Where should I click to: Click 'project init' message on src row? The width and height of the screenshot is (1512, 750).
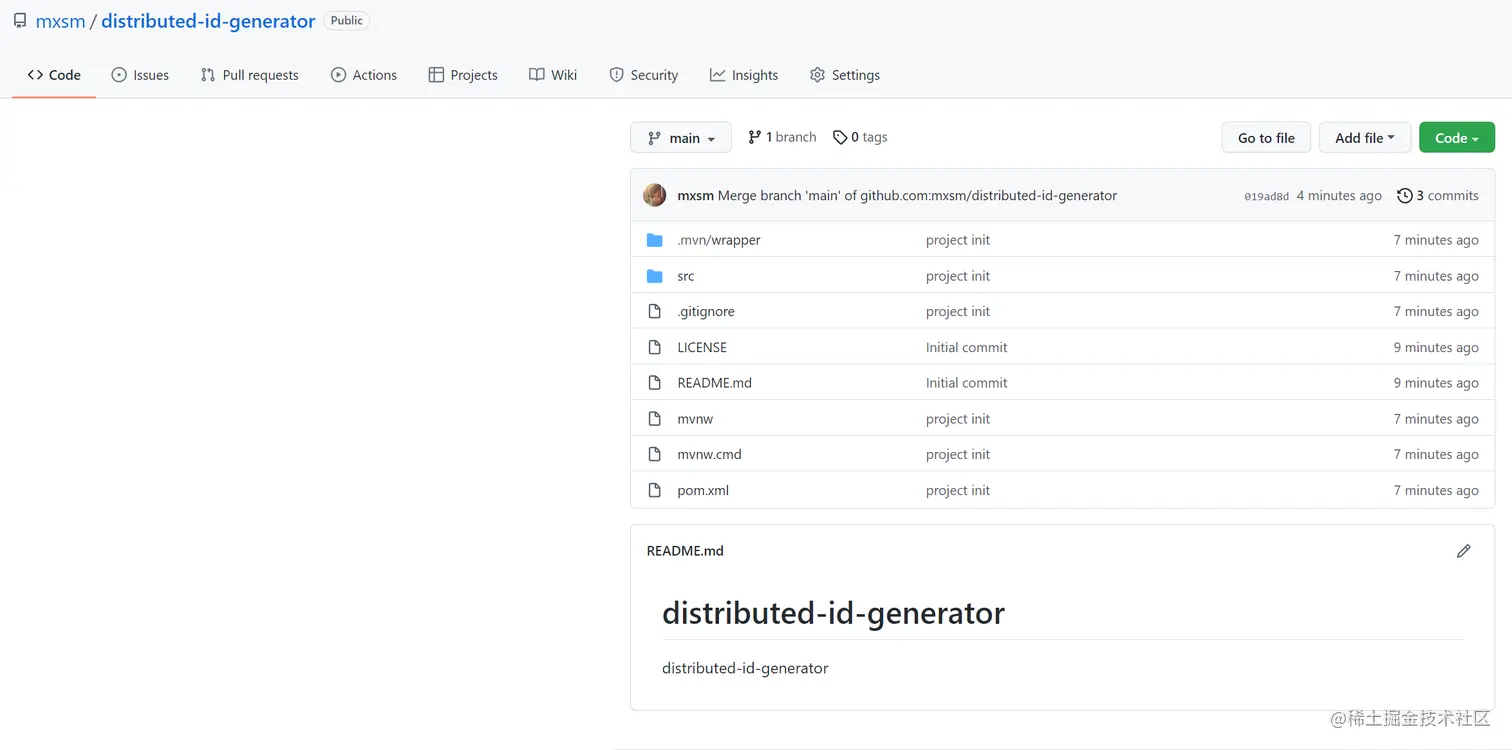point(958,276)
